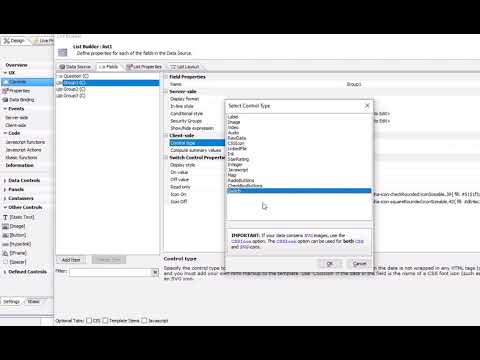Select Integer in the control type list
The height and width of the screenshot is (360, 480).
coord(235,164)
